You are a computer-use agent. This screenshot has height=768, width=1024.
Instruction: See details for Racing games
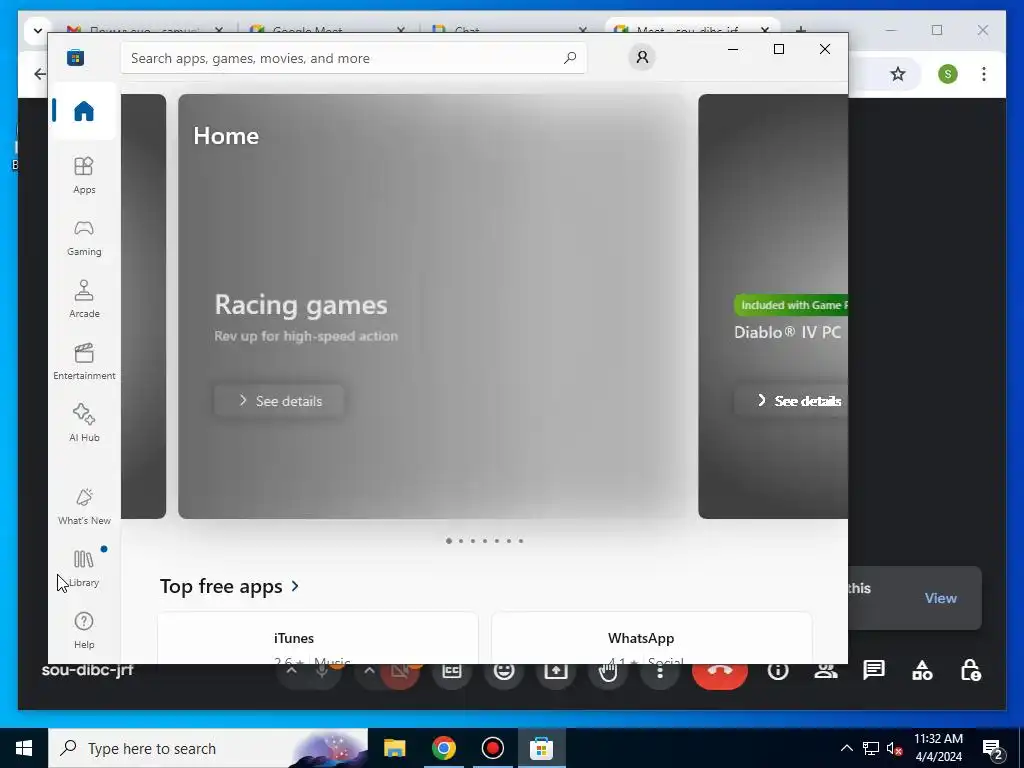280,400
